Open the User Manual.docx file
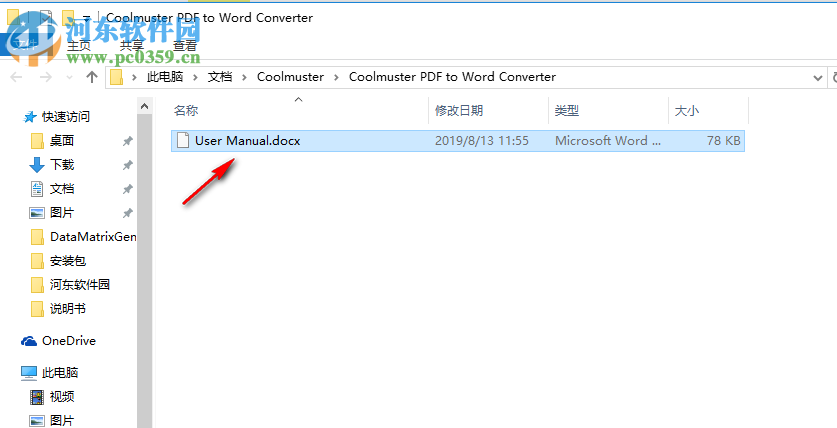 [x=457, y=141]
